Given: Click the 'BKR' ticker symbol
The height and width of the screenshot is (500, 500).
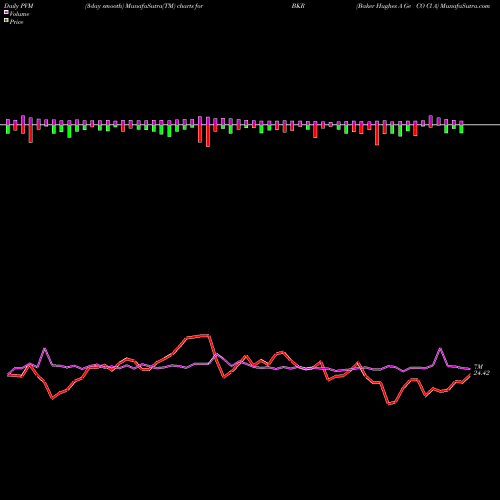Looking at the screenshot, I should pos(298,6).
